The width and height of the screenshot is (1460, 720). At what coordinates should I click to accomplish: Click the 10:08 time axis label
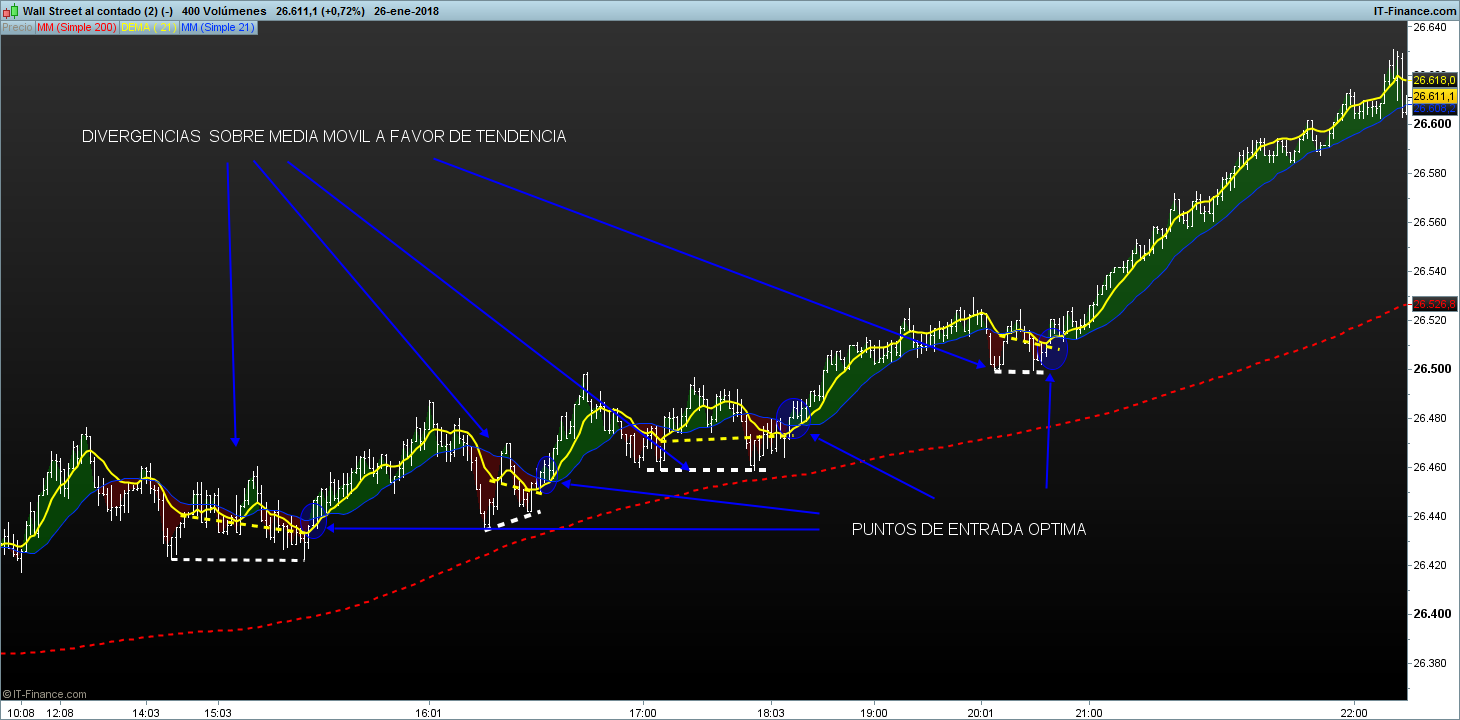click(x=22, y=712)
